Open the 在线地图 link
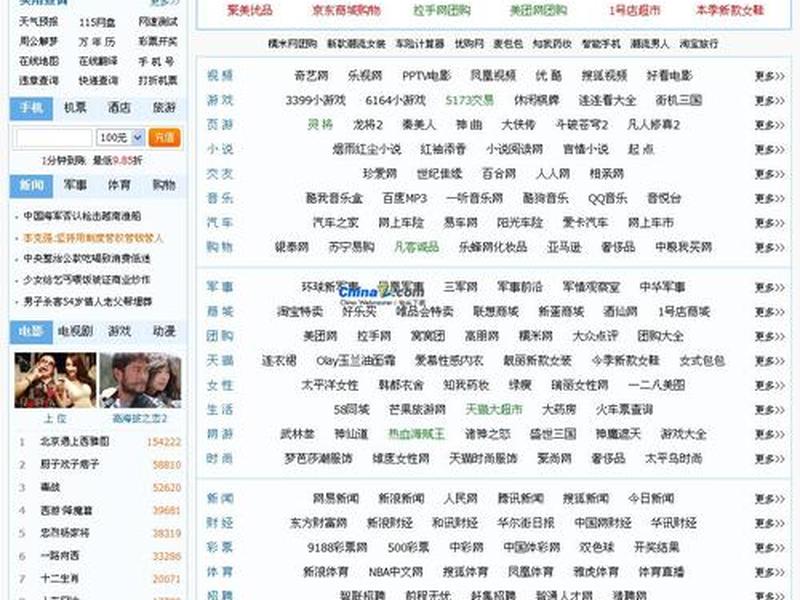800x600 pixels. coord(39,61)
